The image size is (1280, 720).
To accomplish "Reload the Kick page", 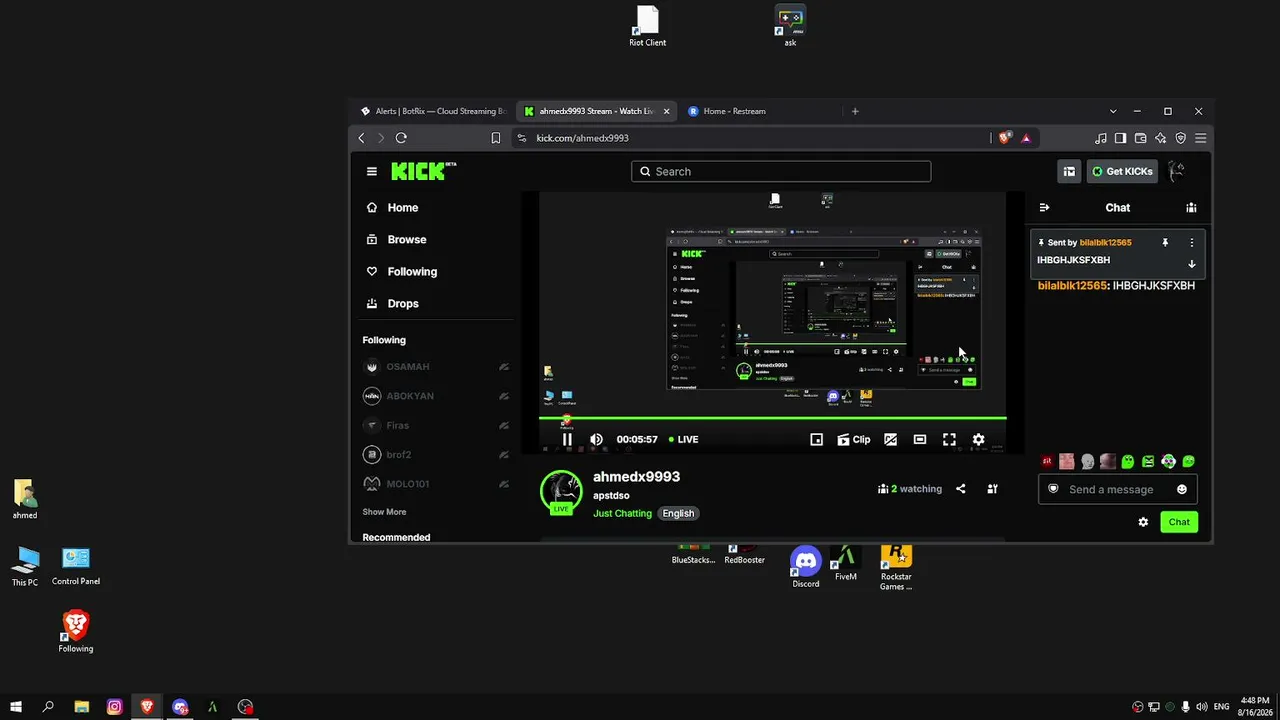I will tap(401, 138).
